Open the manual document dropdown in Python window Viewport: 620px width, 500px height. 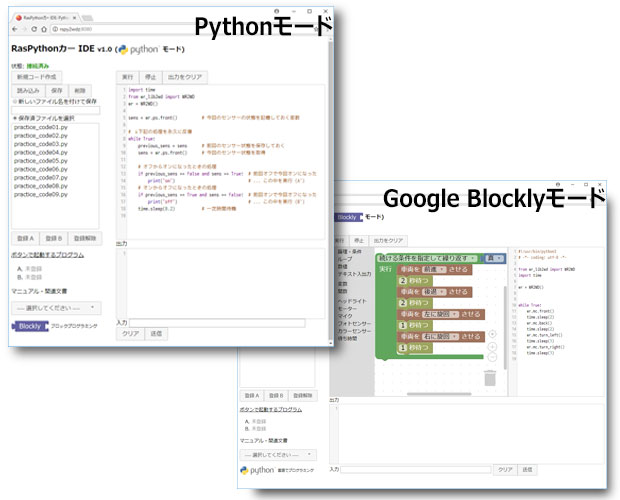pyautogui.click(x=56, y=308)
